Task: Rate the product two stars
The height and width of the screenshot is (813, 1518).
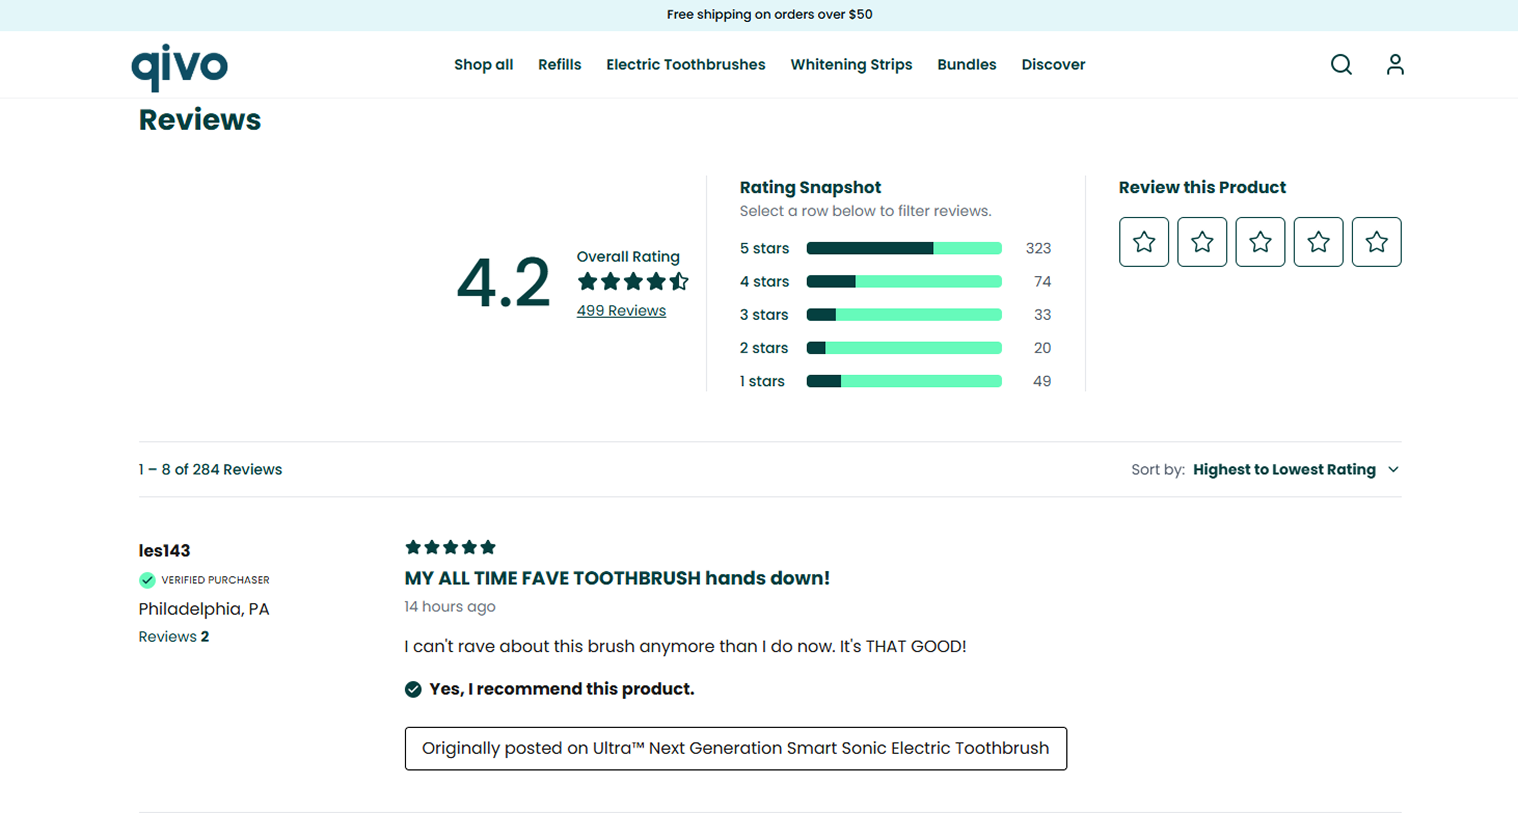Action: coord(1202,242)
